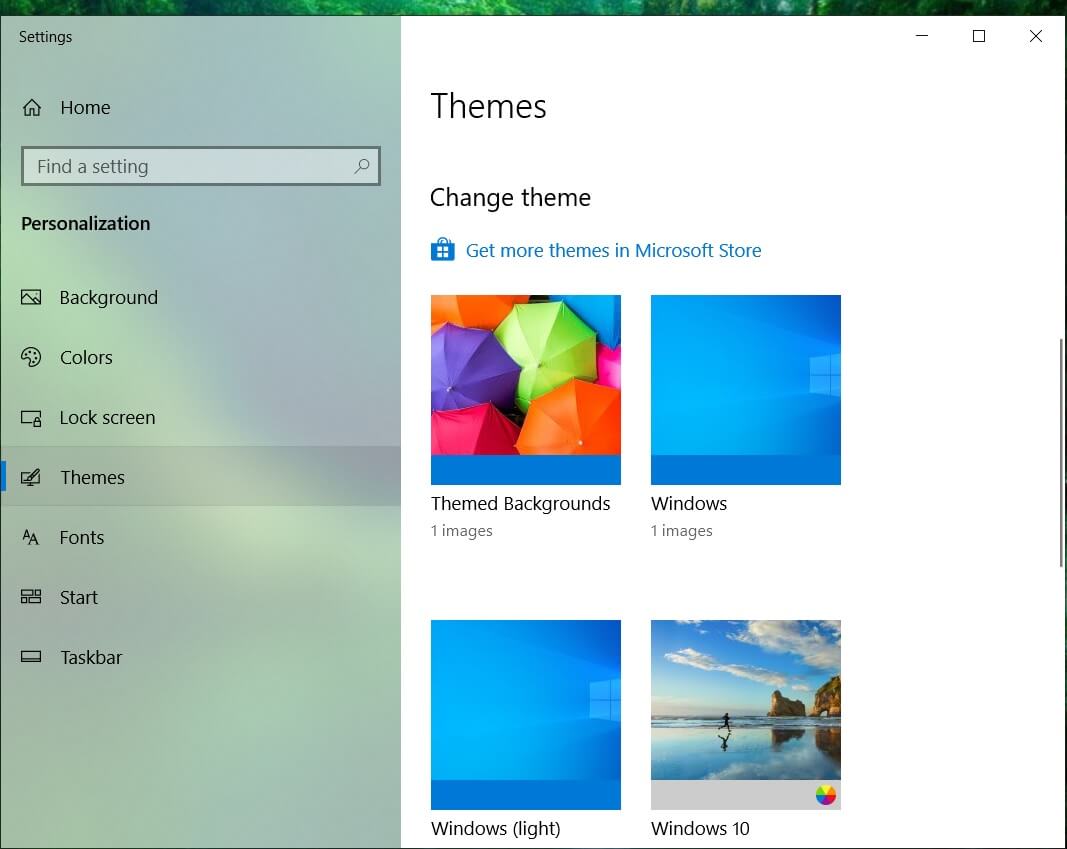Open Start settings

201,597
